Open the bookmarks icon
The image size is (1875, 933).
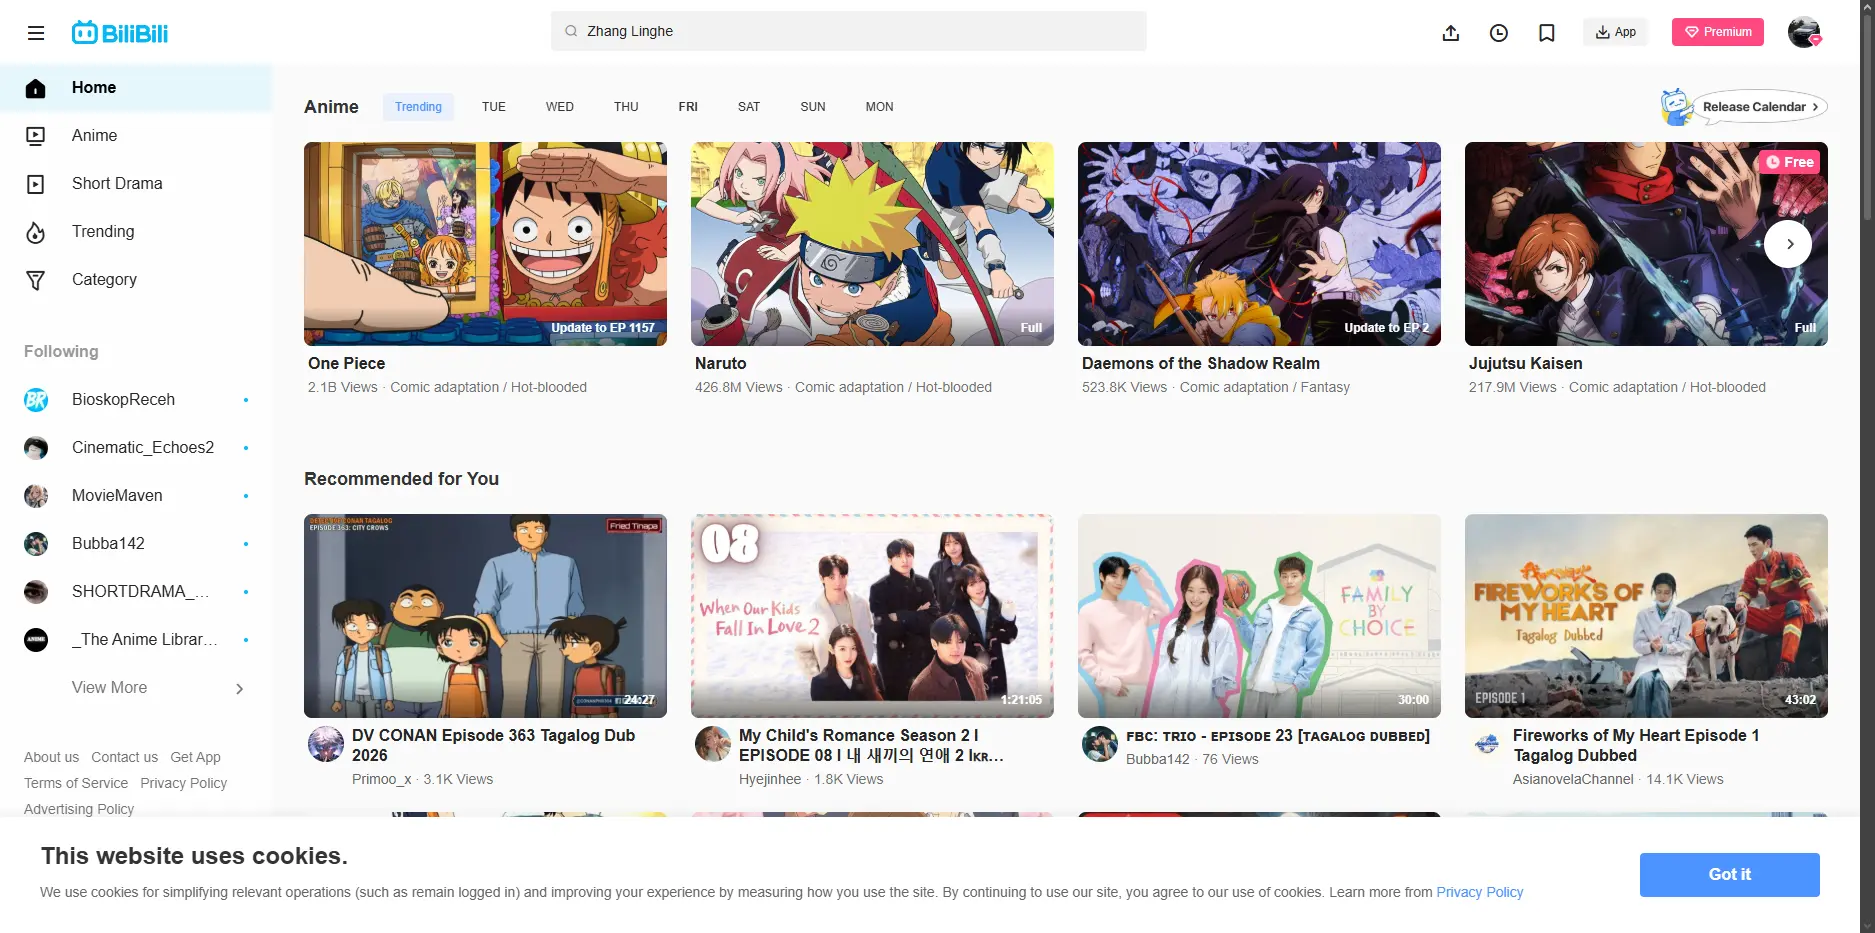1547,33
